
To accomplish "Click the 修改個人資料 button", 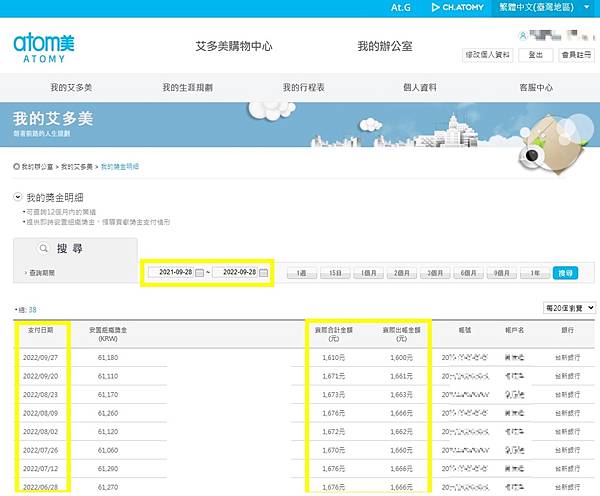I will click(x=488, y=55).
